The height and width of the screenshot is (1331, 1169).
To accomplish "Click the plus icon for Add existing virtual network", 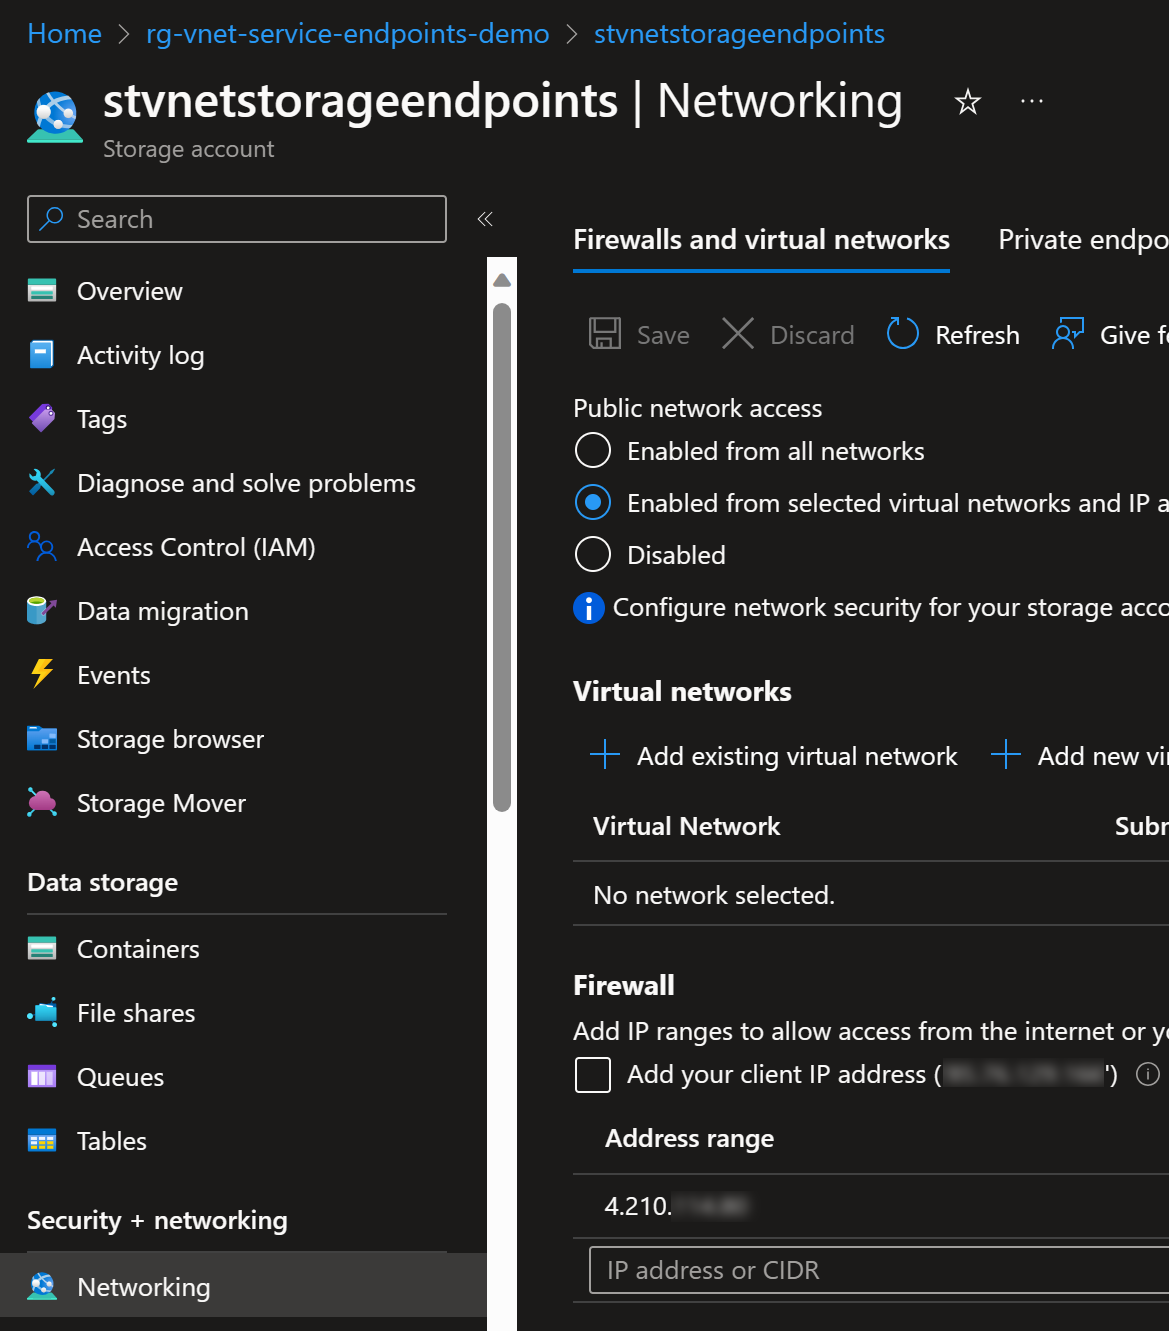I will (x=605, y=754).
